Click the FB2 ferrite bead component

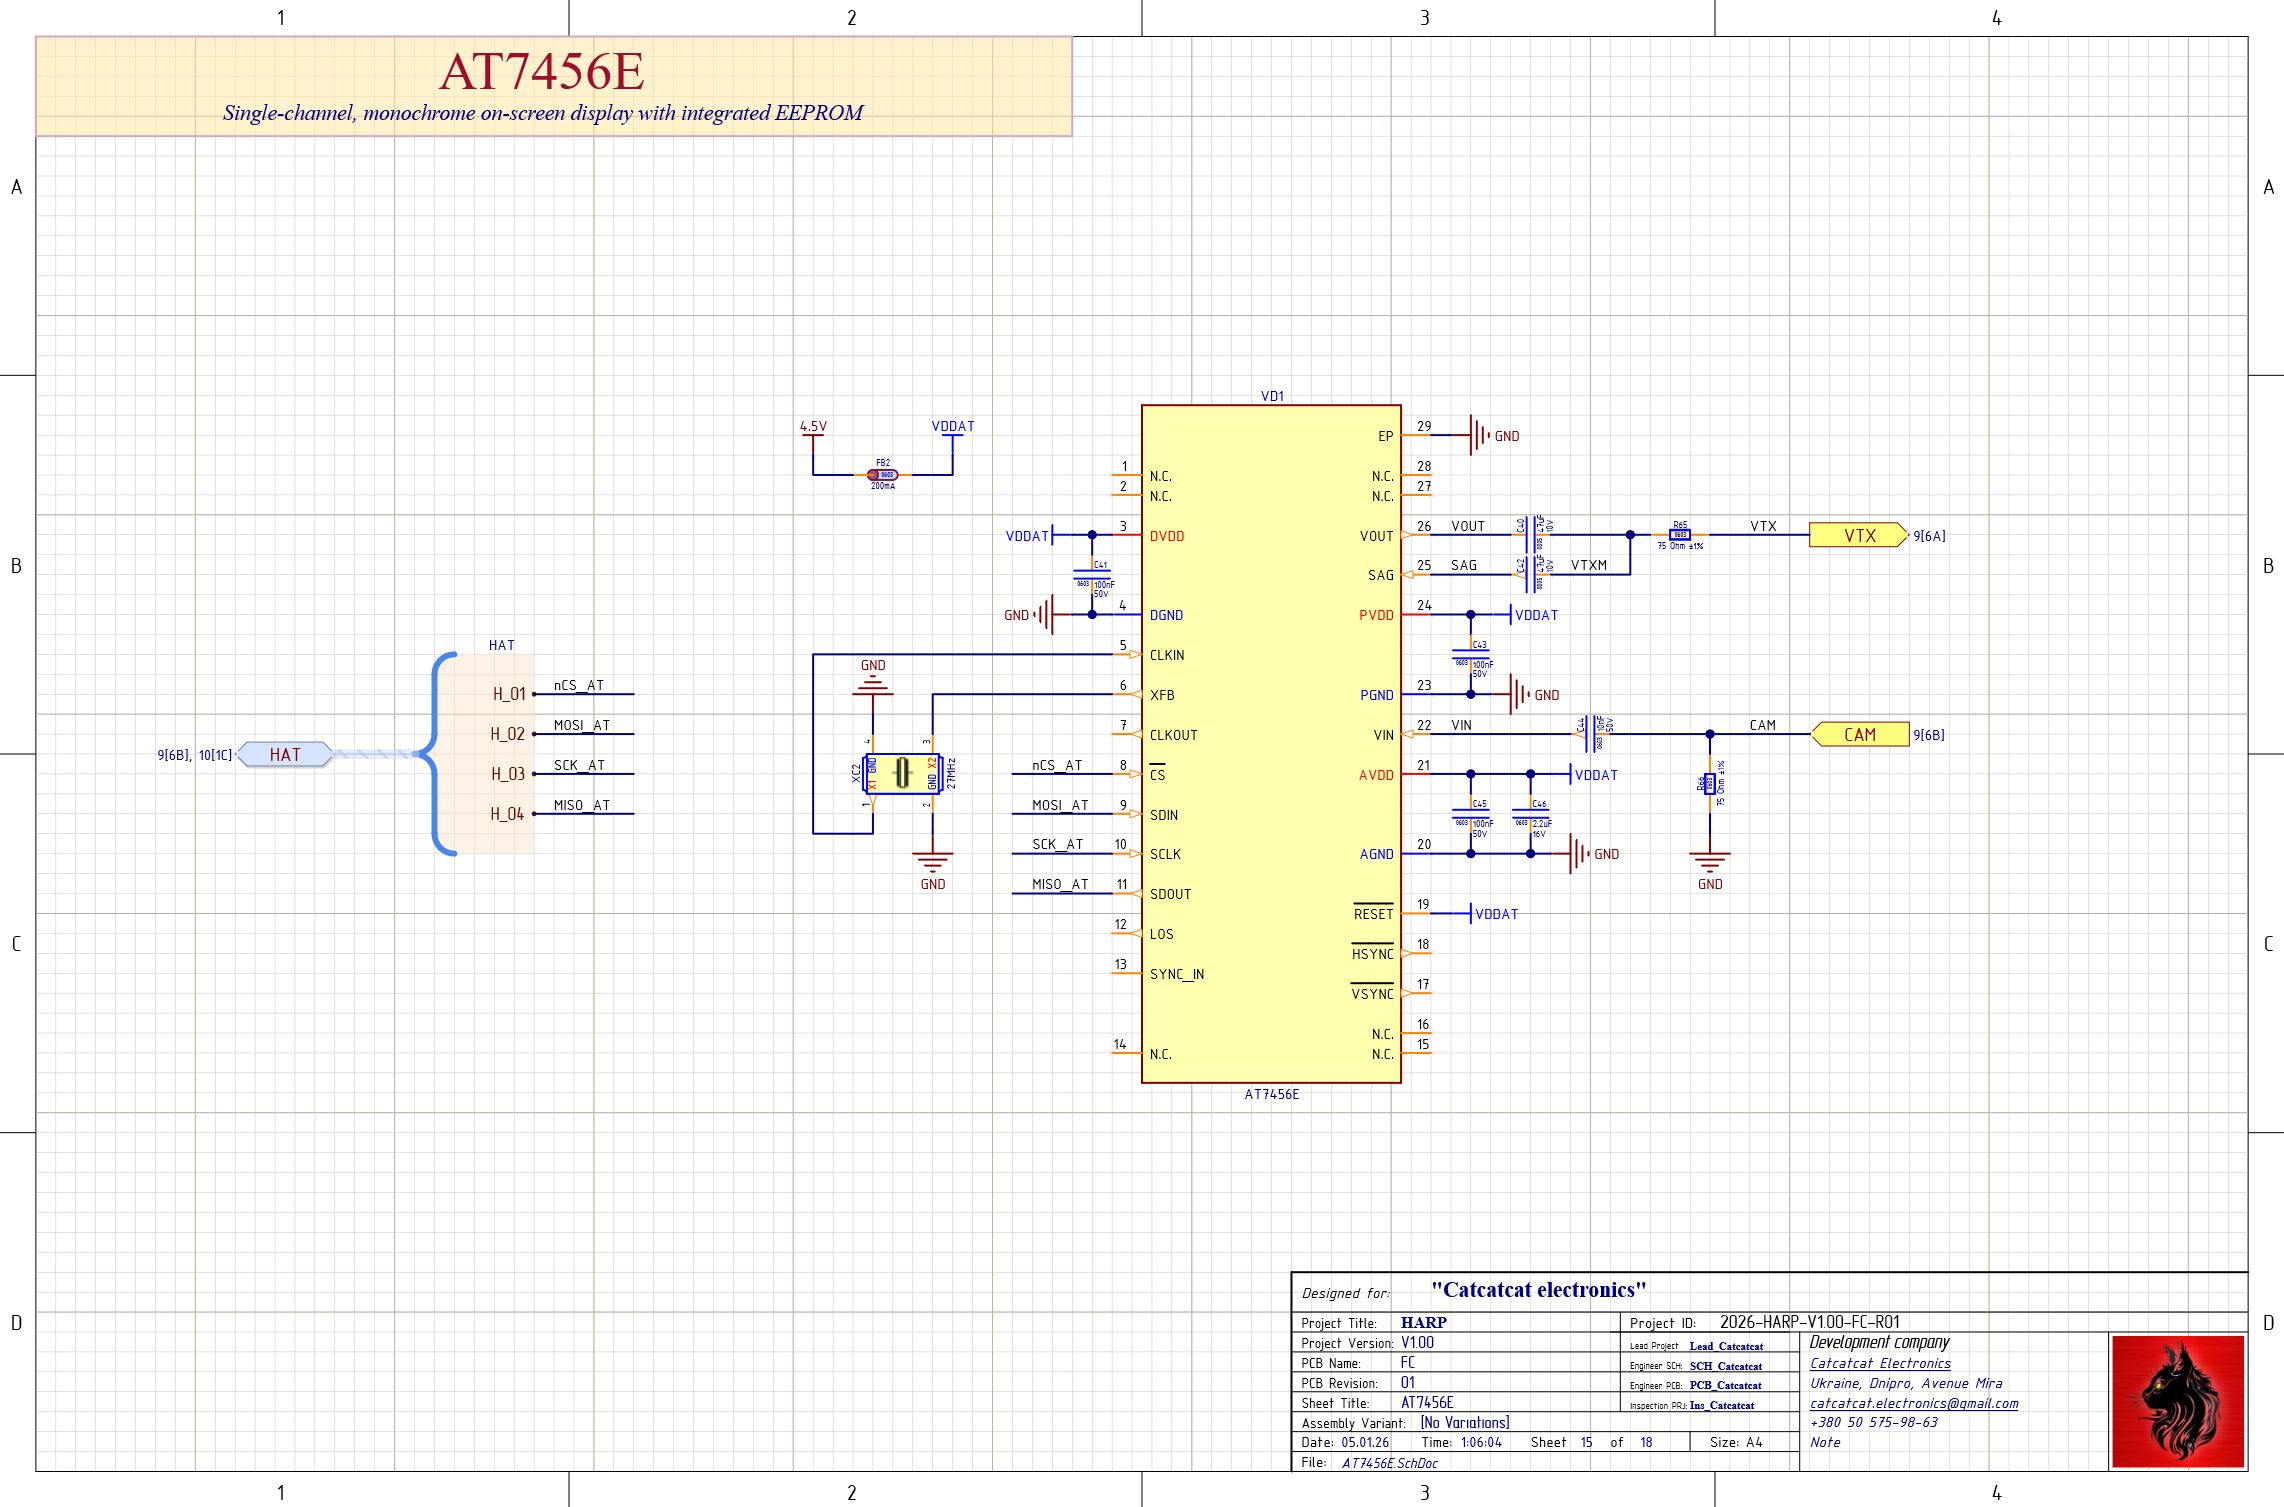[882, 475]
